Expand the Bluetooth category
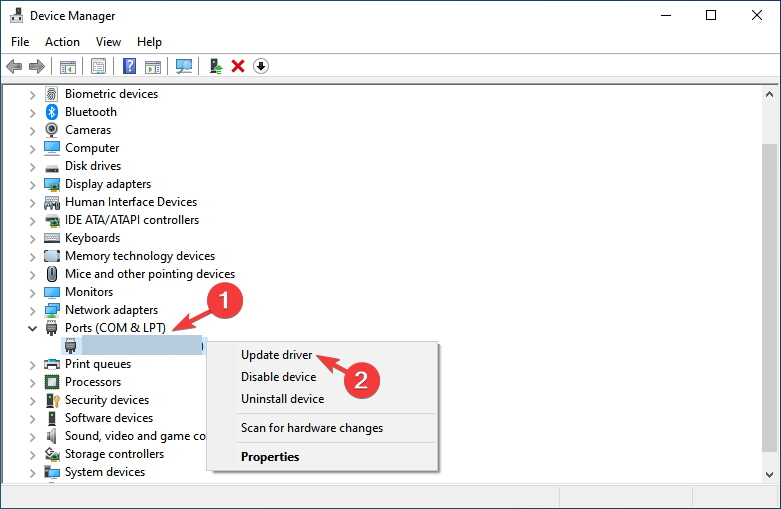 pos(32,113)
